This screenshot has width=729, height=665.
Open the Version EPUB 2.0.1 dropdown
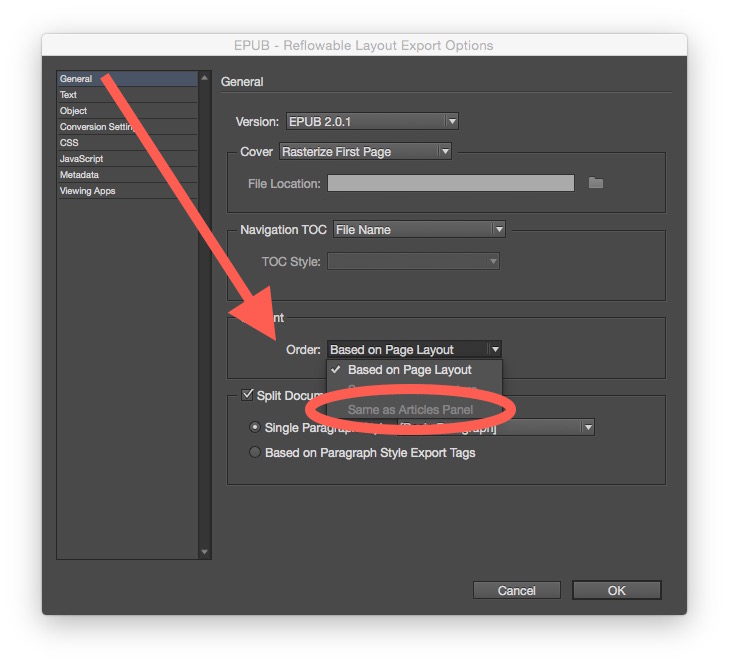tap(372, 121)
